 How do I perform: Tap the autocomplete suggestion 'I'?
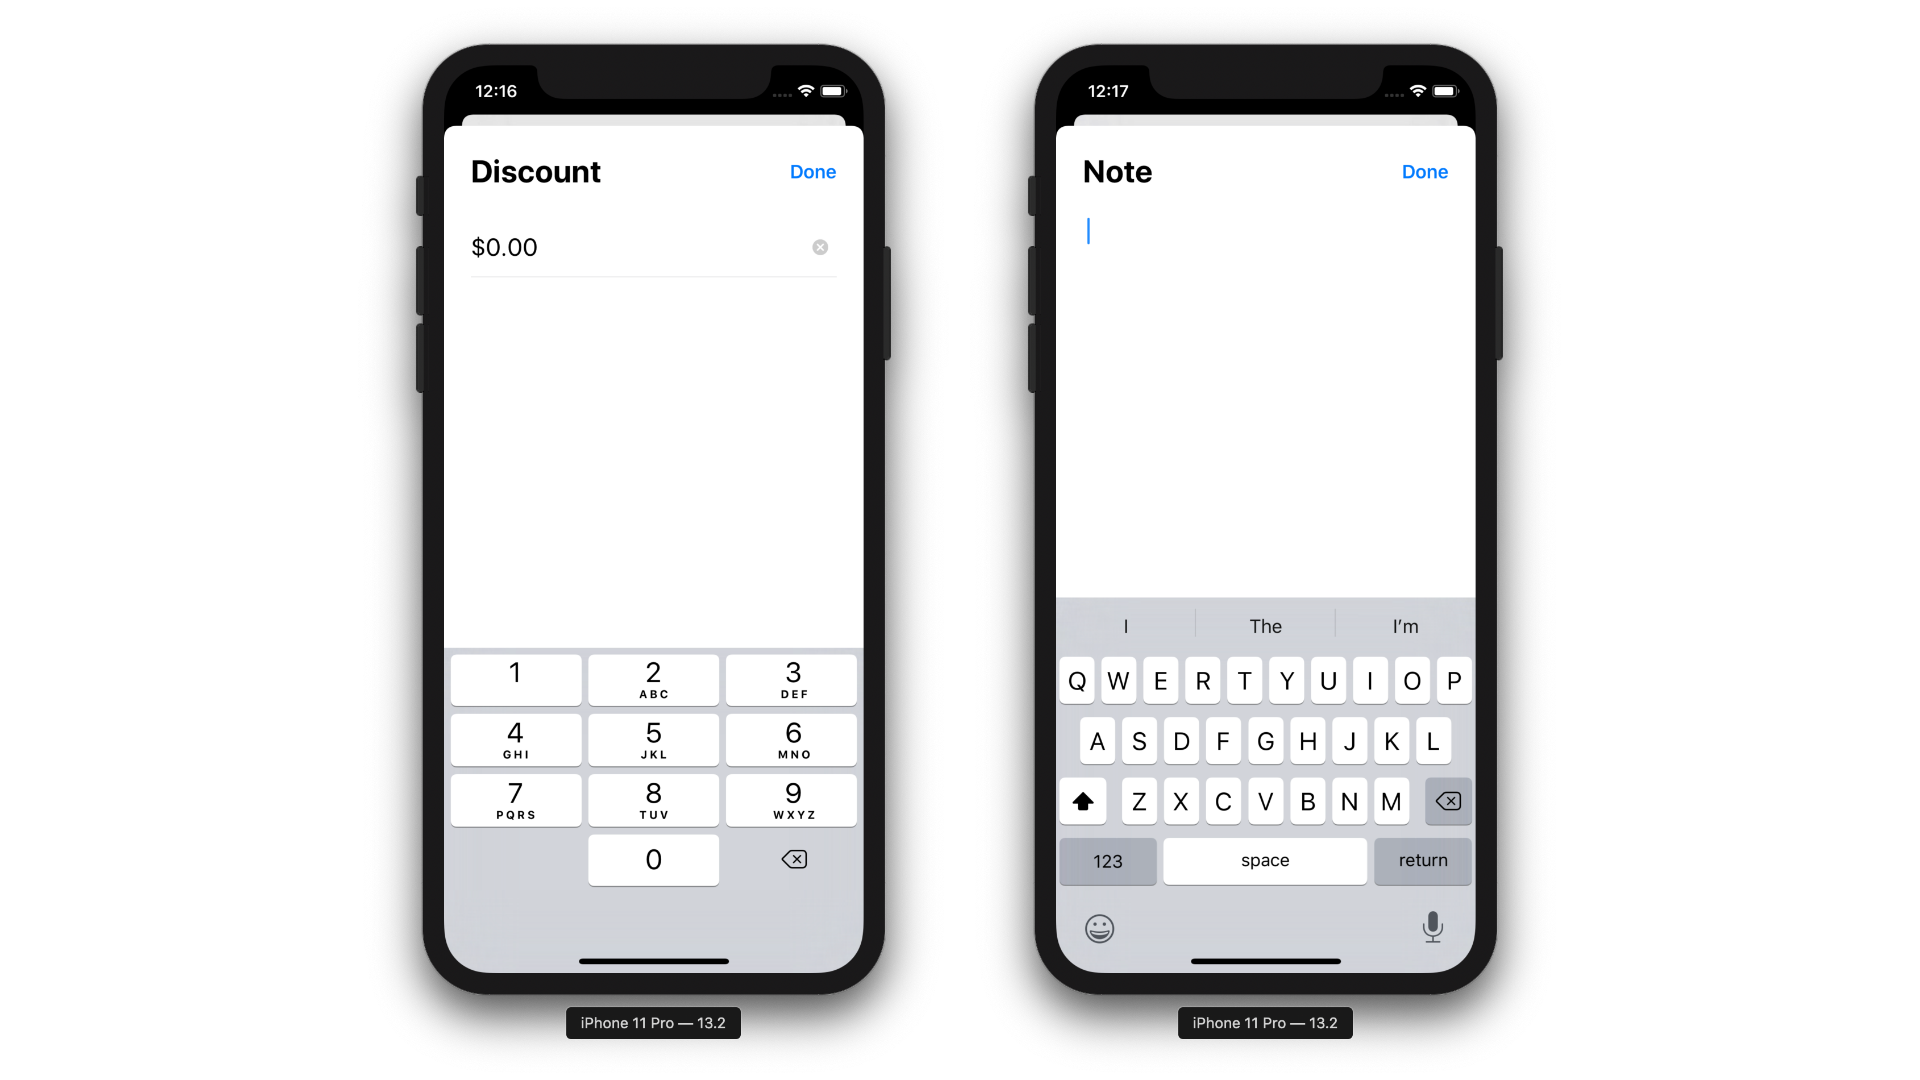(1125, 625)
